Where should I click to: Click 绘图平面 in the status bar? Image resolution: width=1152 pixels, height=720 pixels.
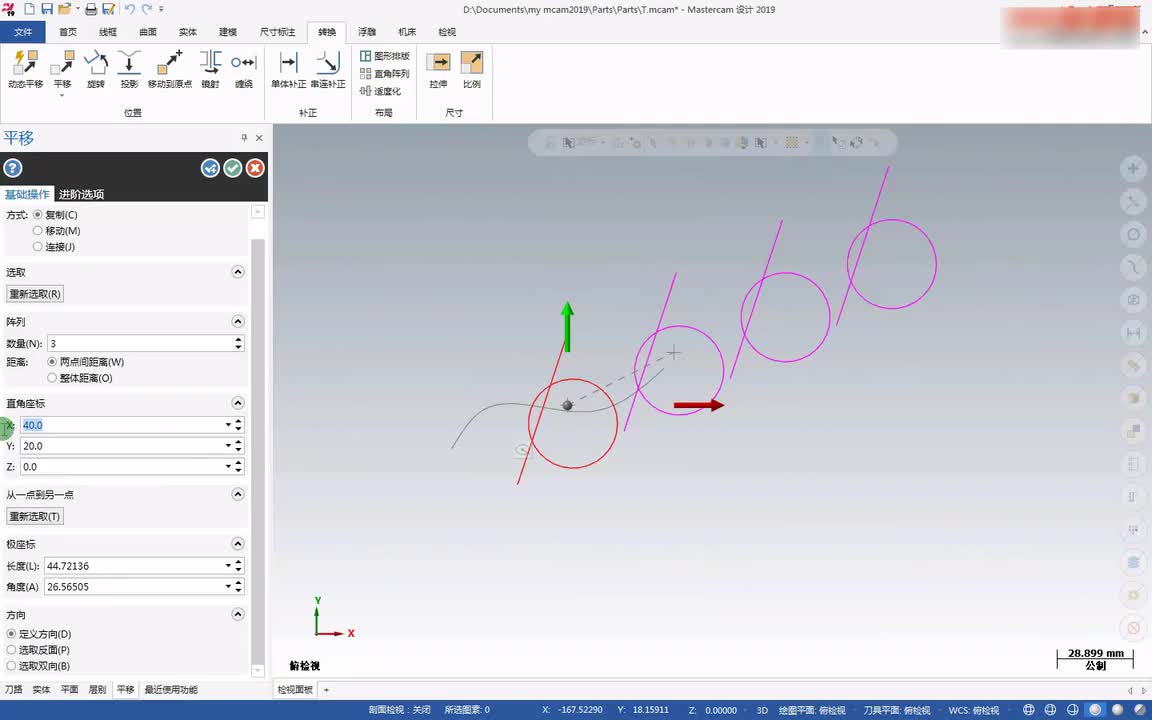click(x=812, y=710)
